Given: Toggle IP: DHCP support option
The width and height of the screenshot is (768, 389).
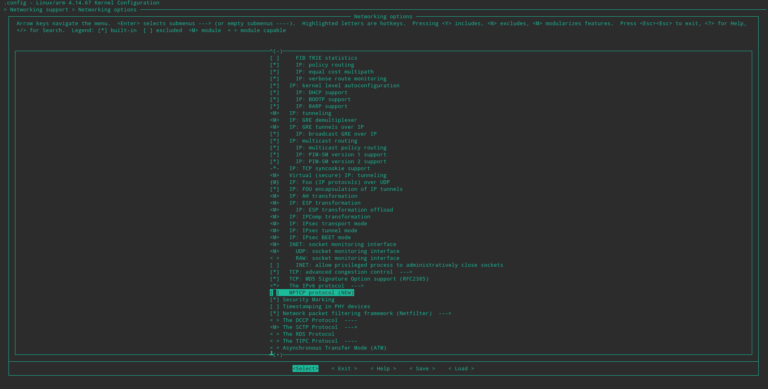Looking at the screenshot, I should click(309, 92).
